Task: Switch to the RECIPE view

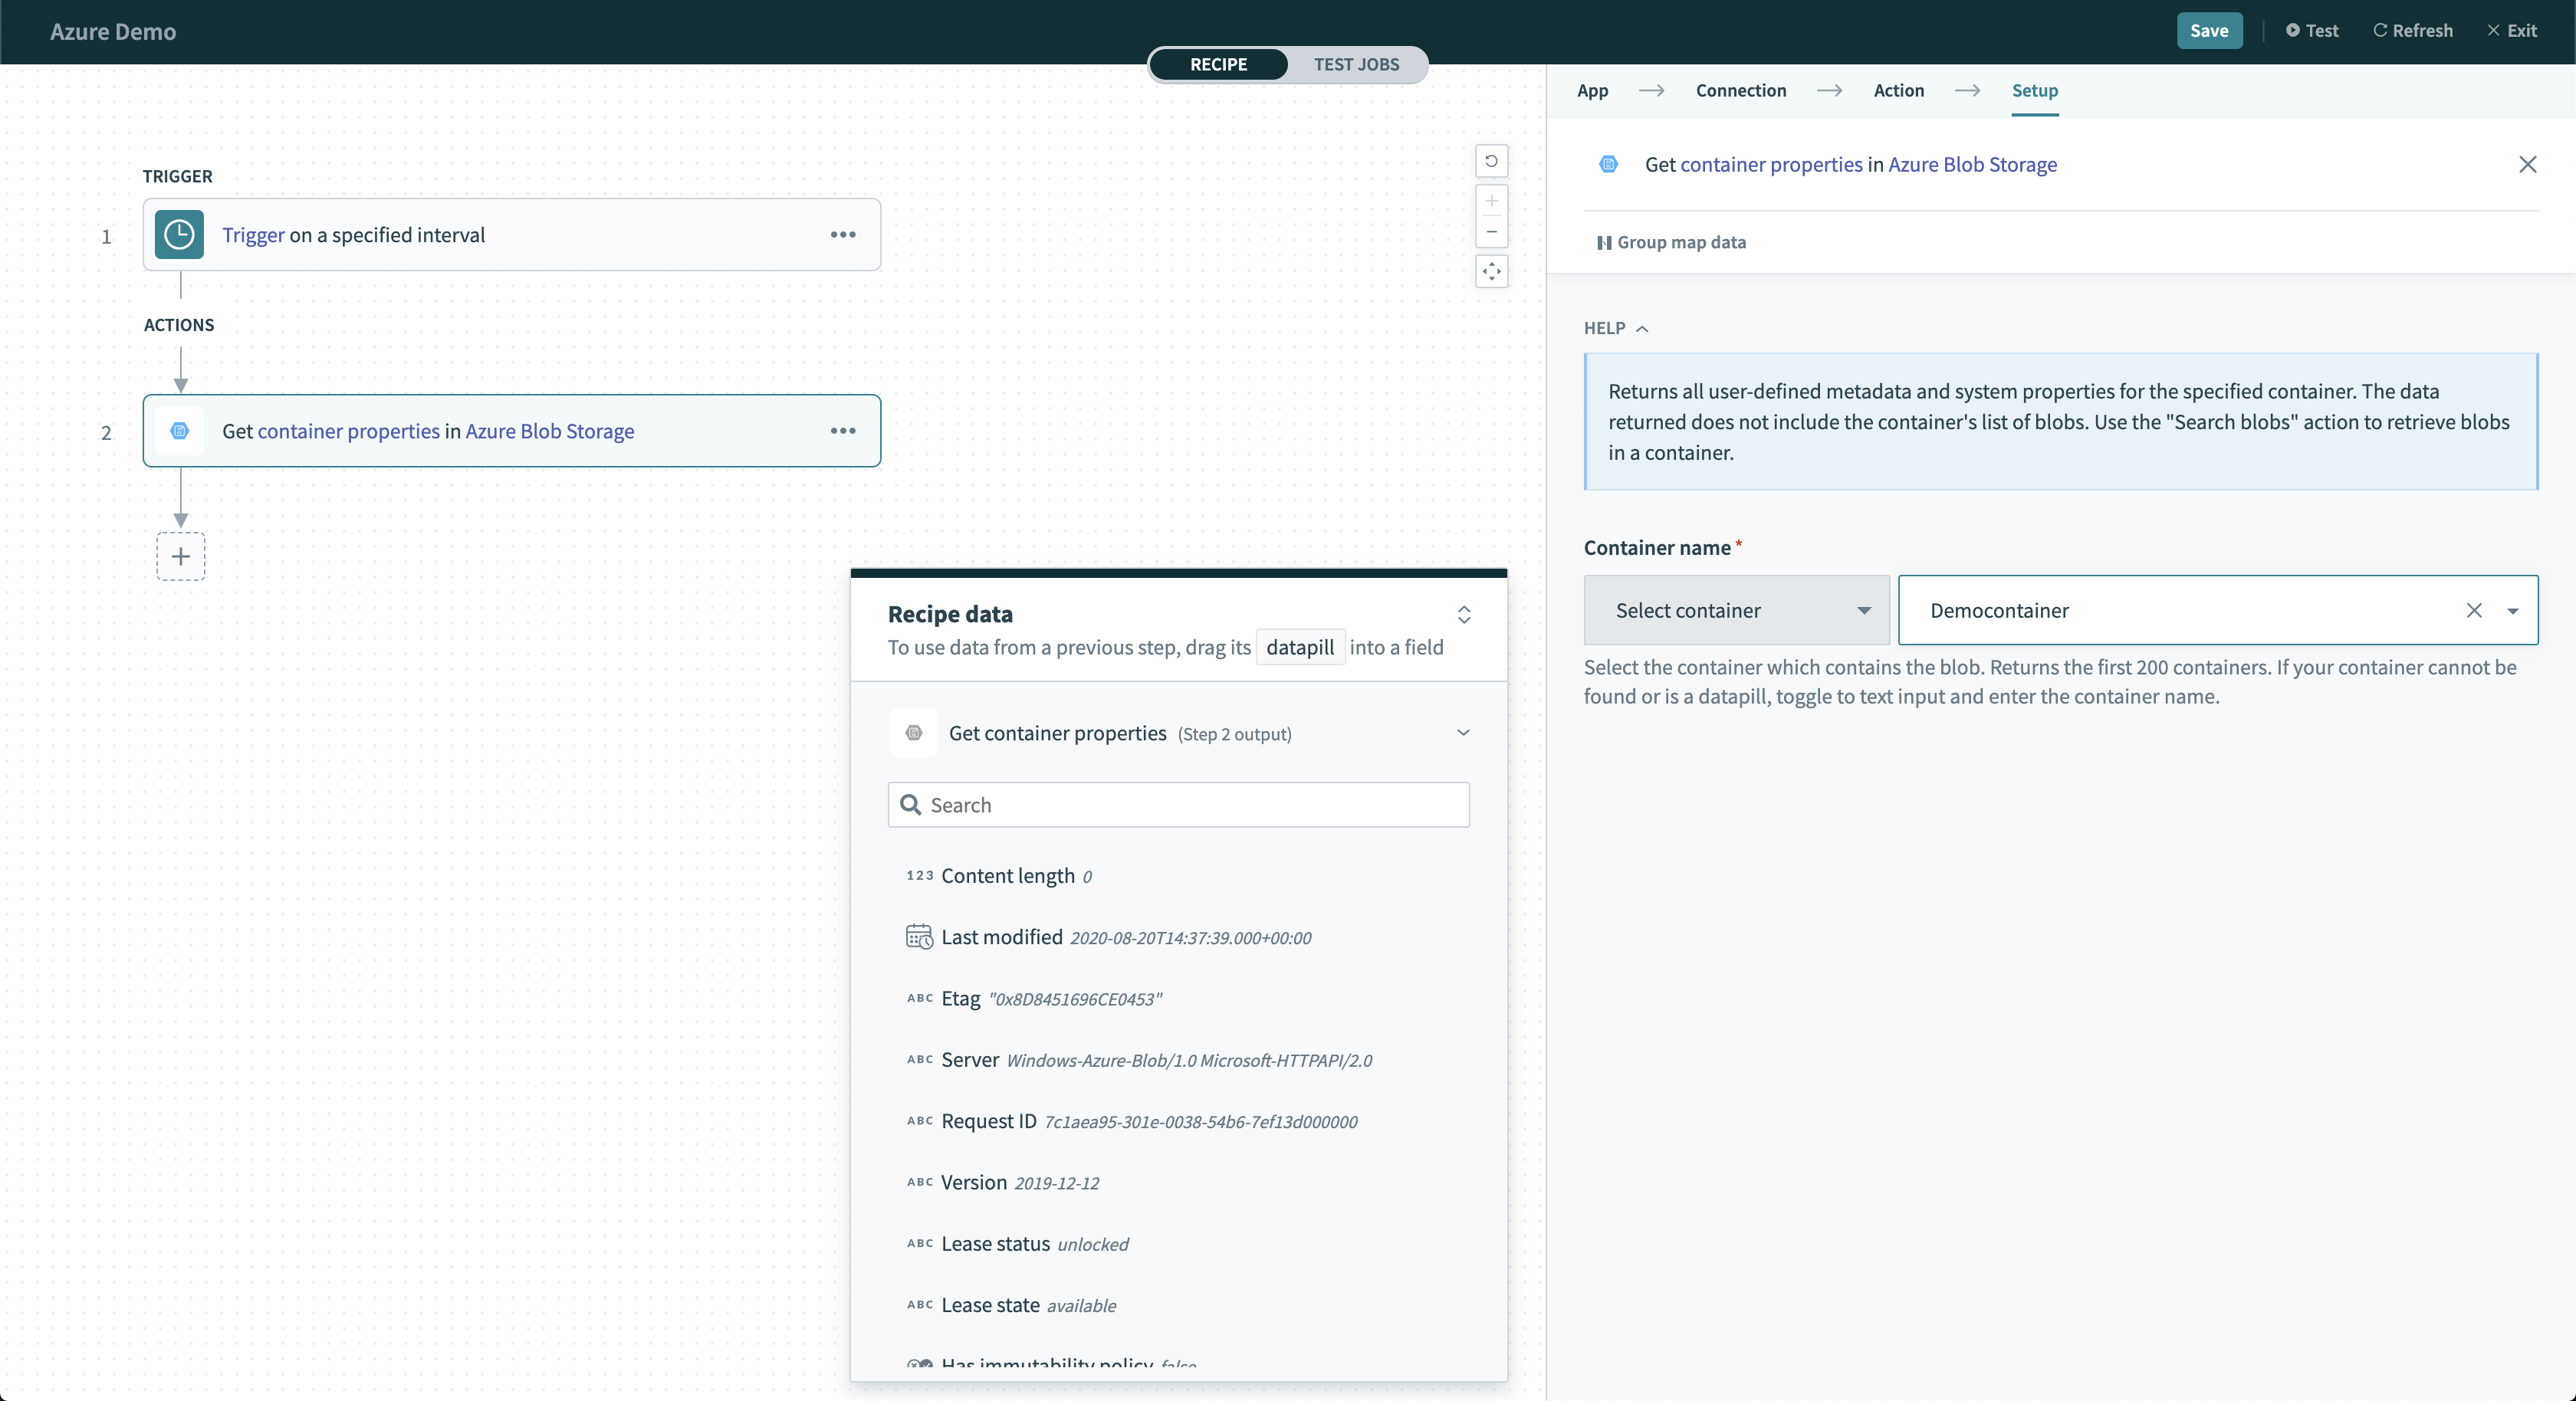Action: (1218, 64)
